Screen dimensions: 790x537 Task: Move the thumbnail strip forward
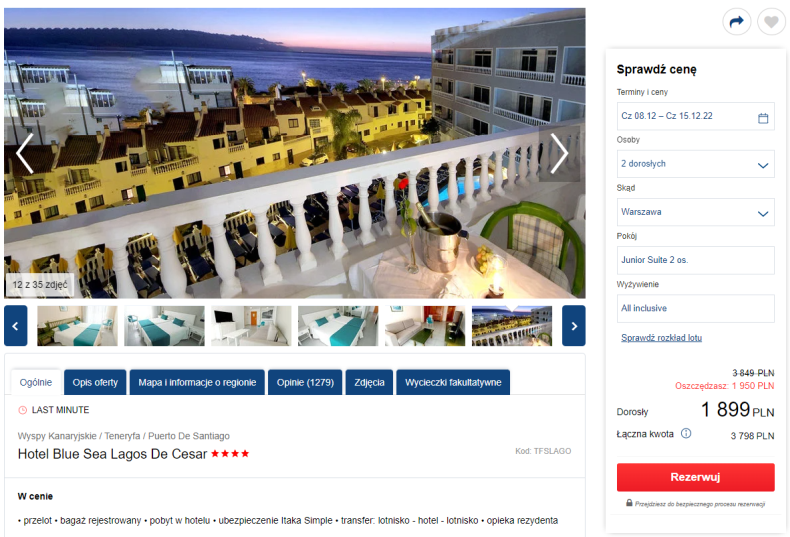(x=574, y=326)
